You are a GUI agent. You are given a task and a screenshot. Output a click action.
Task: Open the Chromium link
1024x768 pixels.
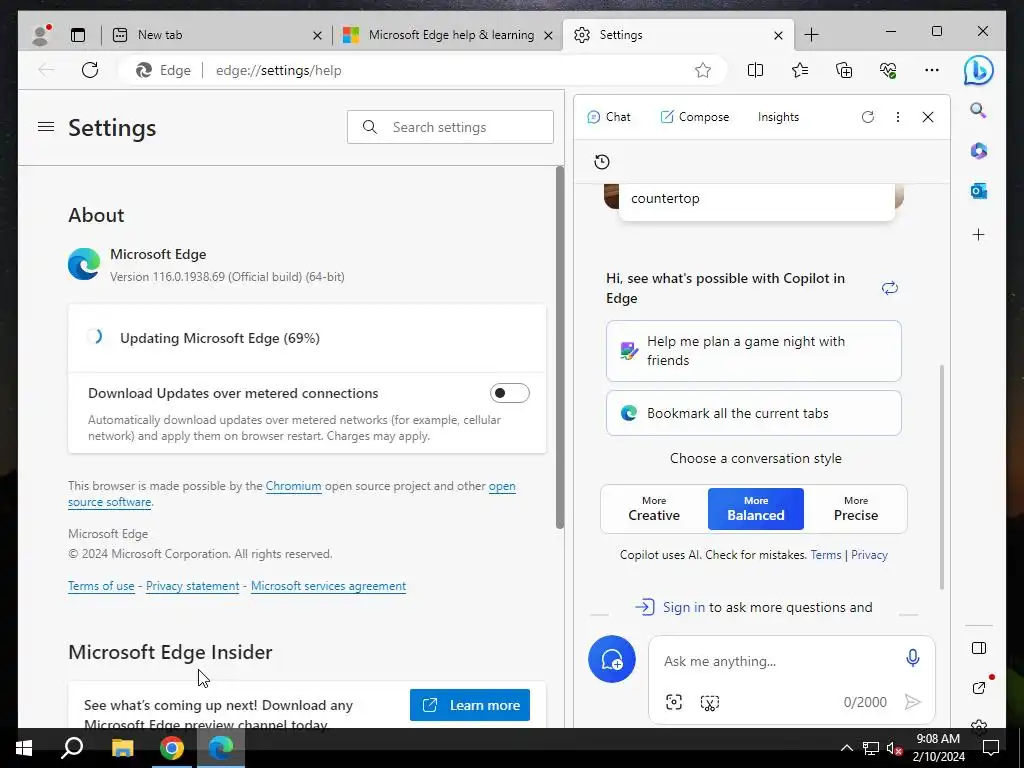point(293,486)
